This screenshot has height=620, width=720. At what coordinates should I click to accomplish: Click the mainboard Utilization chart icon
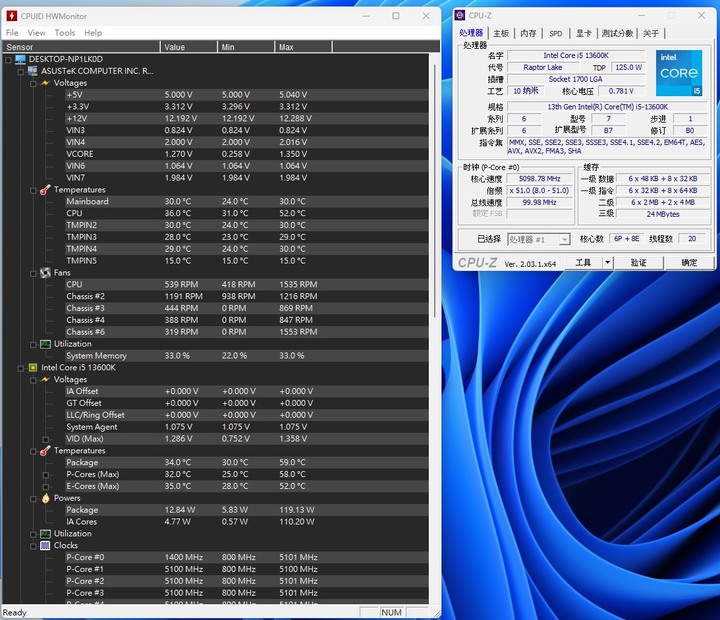[45, 344]
